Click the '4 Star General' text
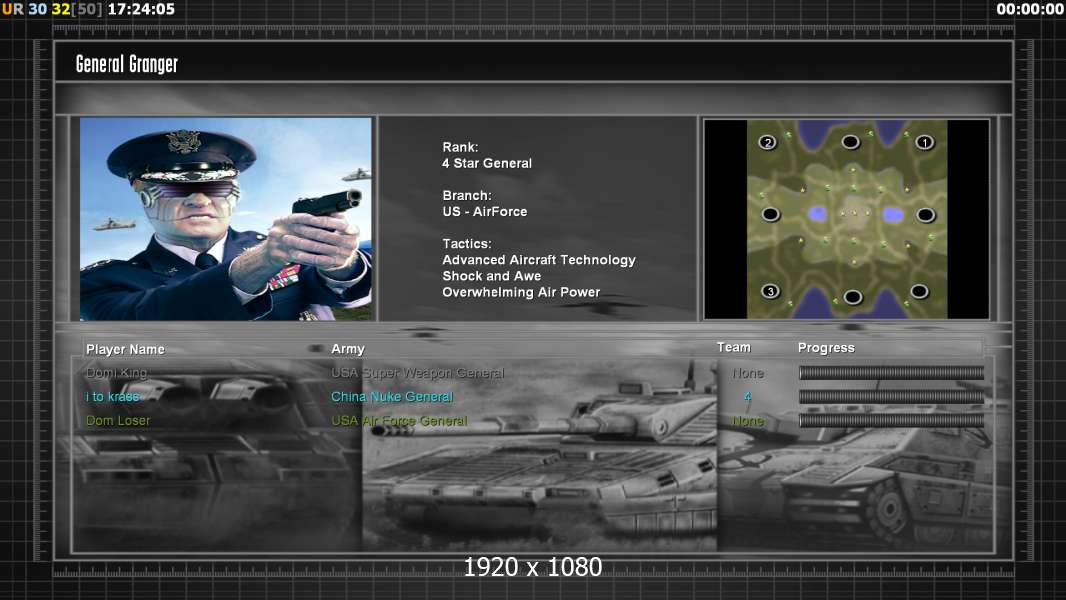The height and width of the screenshot is (600, 1066). [x=487, y=163]
